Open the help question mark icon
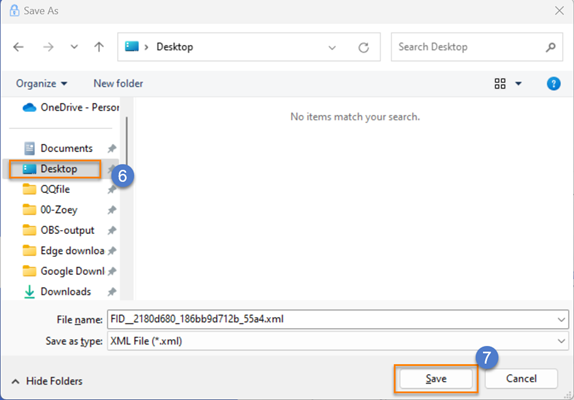The image size is (574, 400). point(554,84)
